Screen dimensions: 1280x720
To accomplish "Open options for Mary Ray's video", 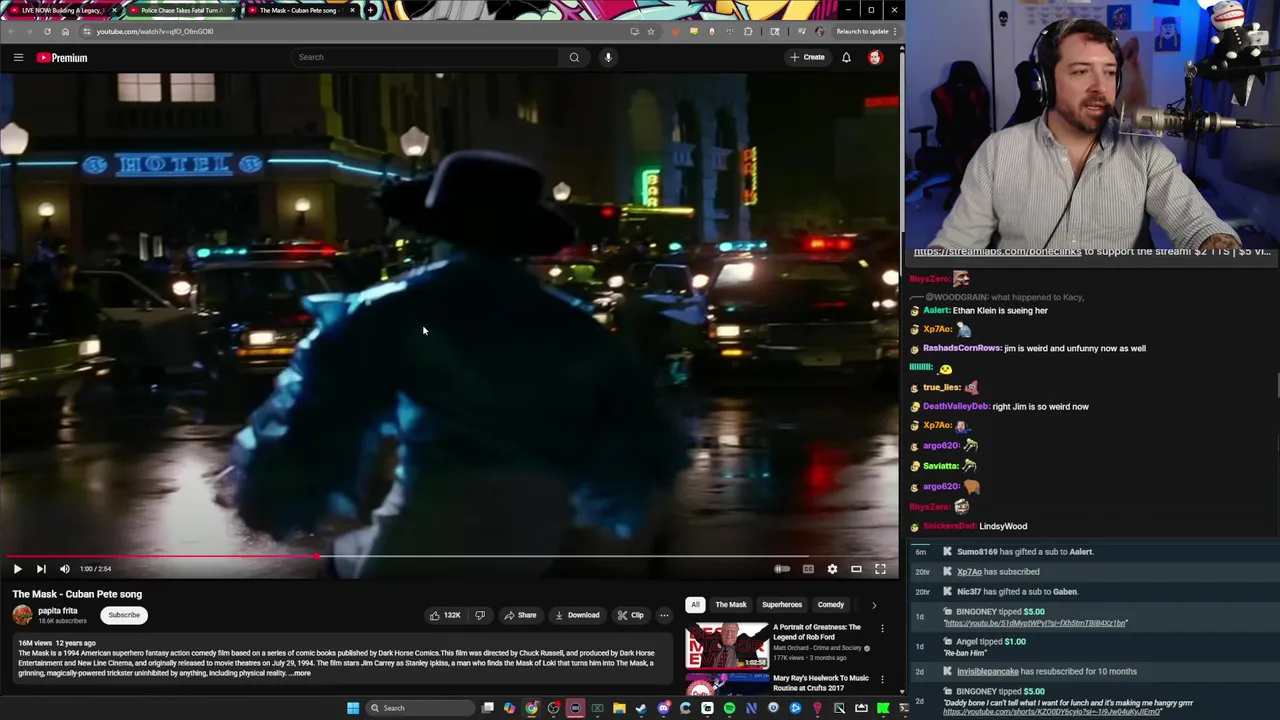I will pos(882,680).
